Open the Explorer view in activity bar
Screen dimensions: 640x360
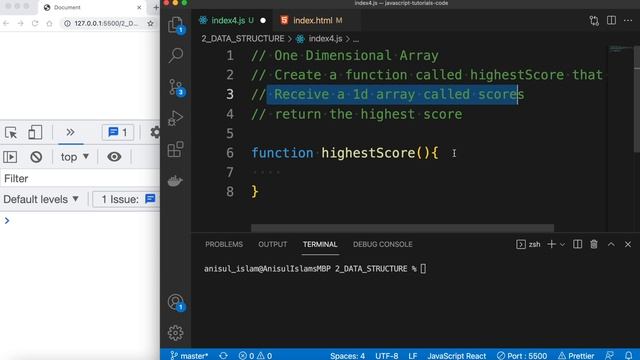tap(176, 24)
